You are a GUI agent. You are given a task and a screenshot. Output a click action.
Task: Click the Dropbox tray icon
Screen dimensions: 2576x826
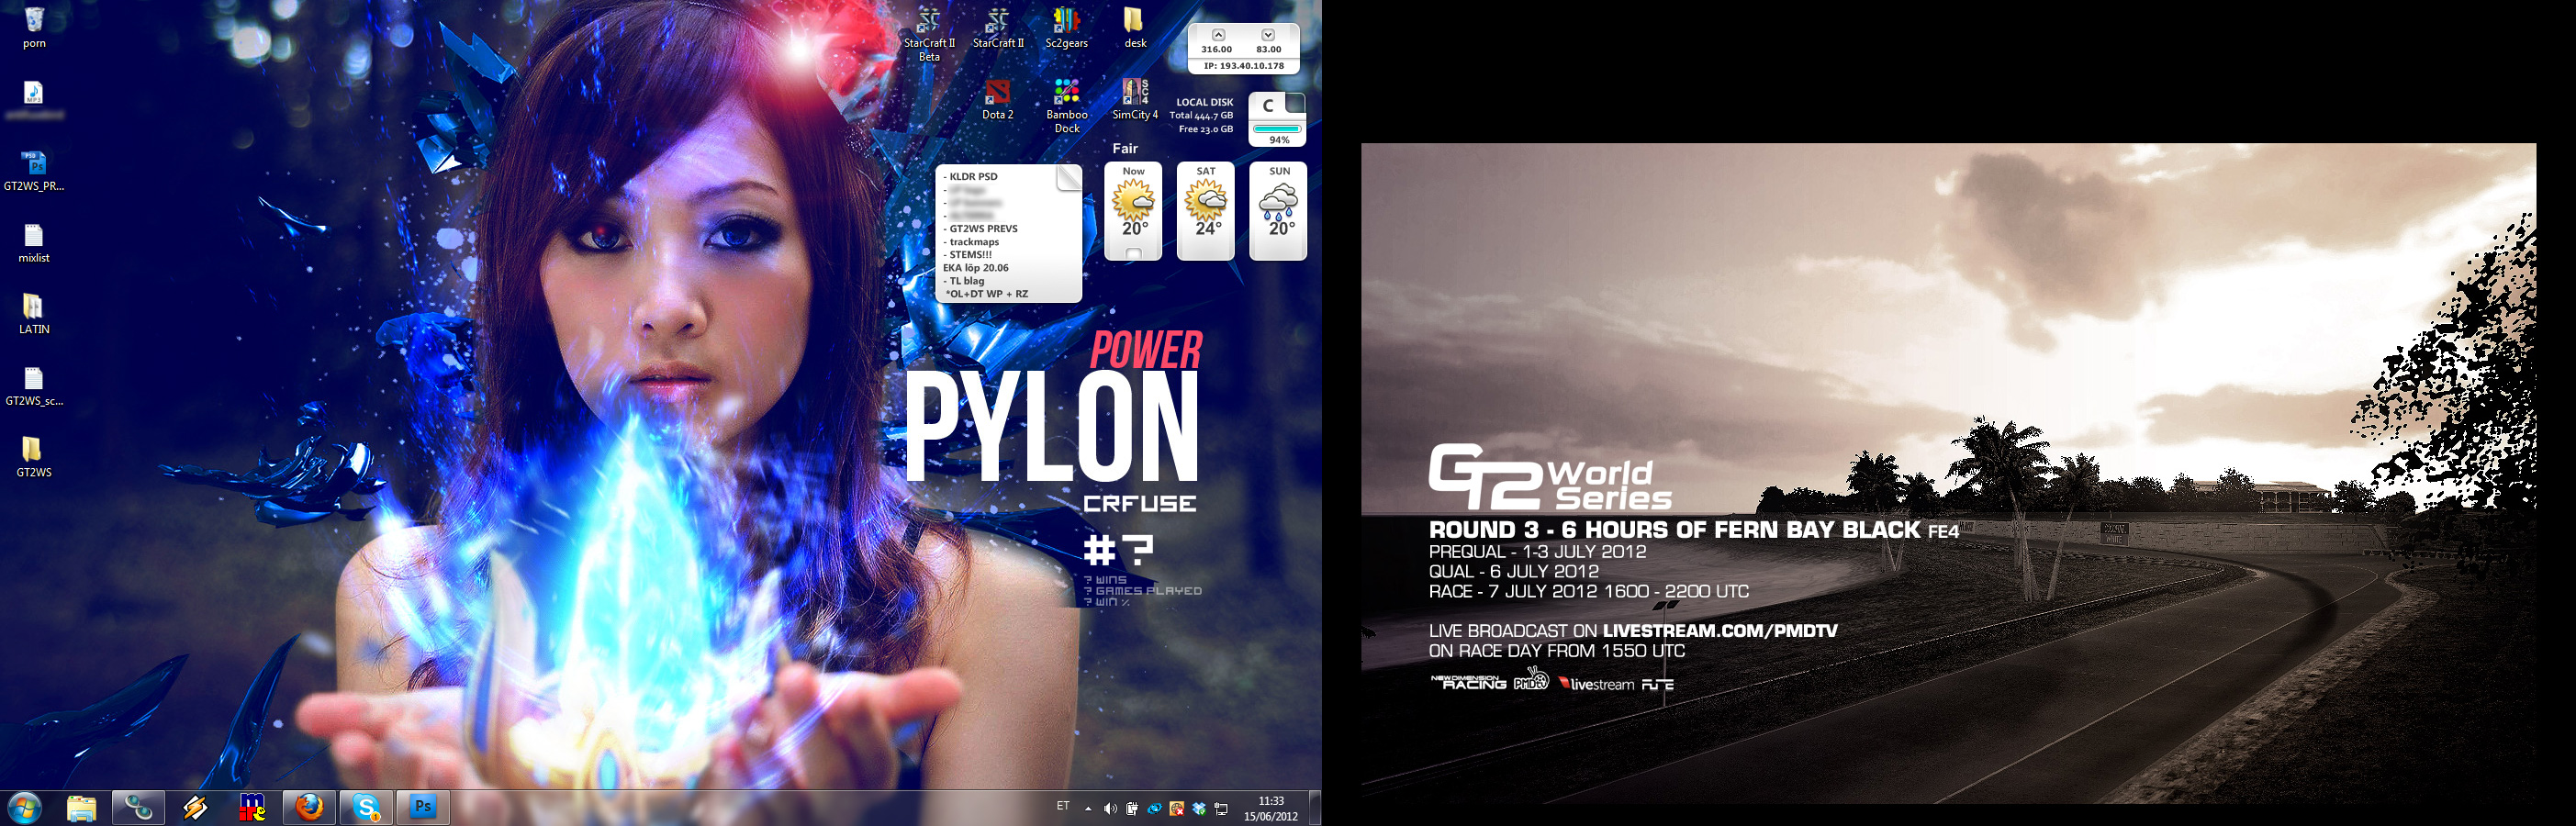tap(1199, 808)
